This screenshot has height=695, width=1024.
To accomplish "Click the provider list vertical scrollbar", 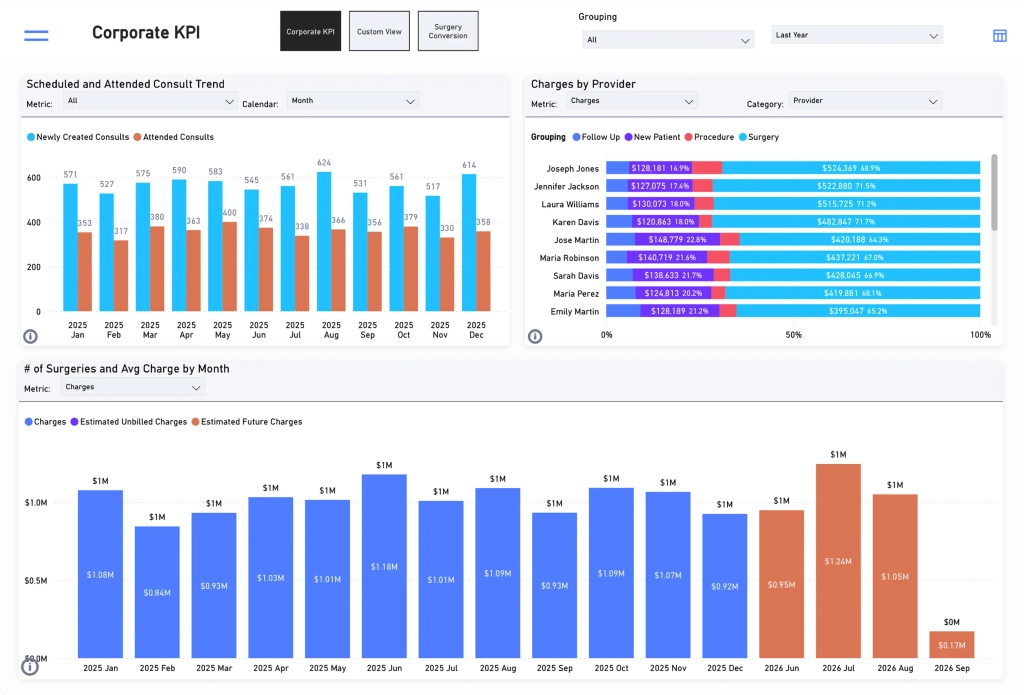I will tap(994, 193).
